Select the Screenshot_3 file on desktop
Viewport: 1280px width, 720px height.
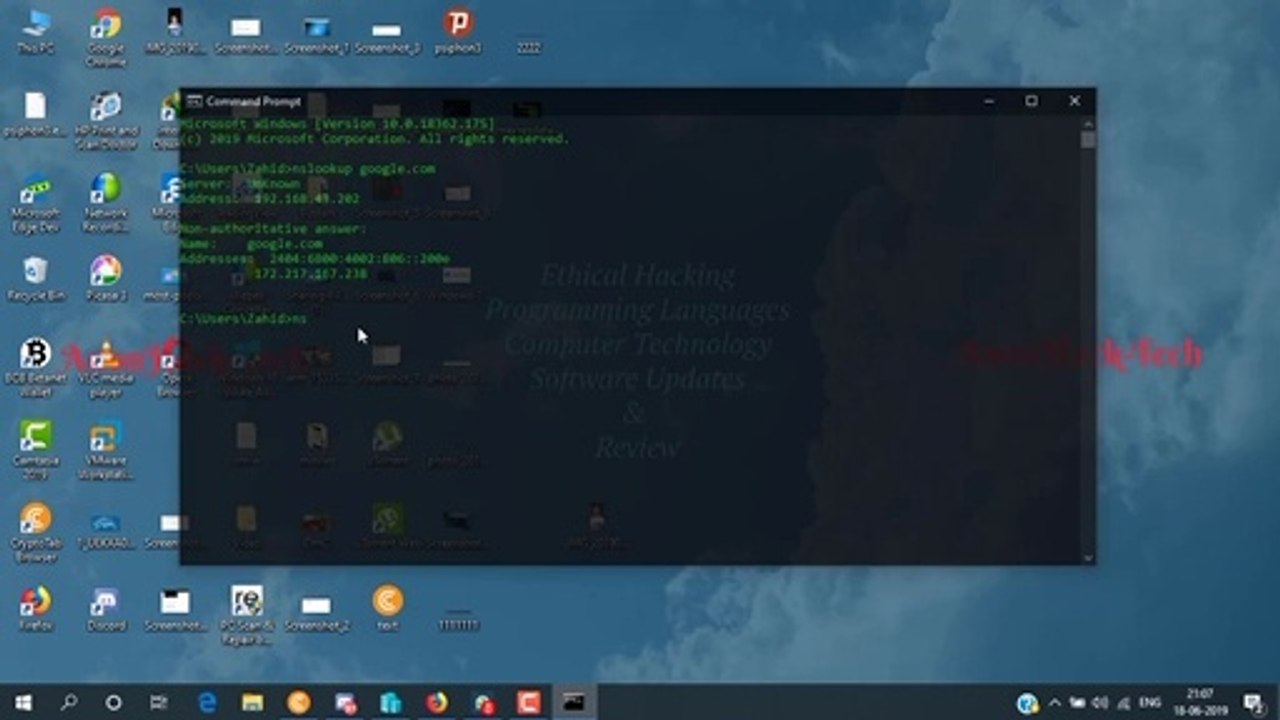coord(387,35)
